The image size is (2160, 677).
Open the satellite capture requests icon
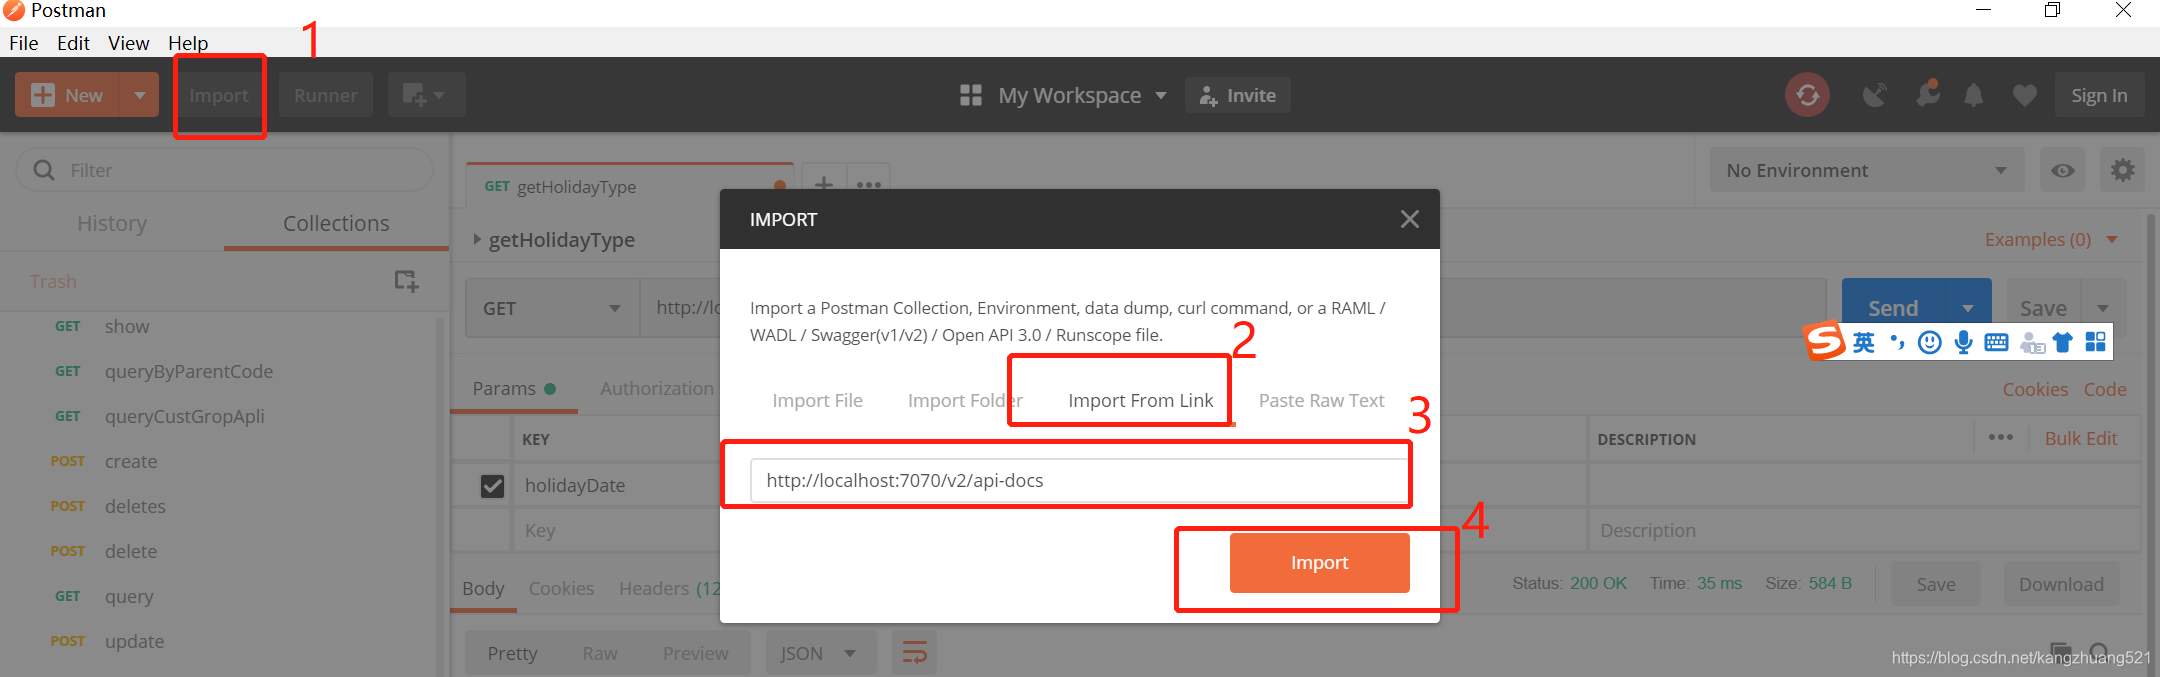tap(1875, 95)
